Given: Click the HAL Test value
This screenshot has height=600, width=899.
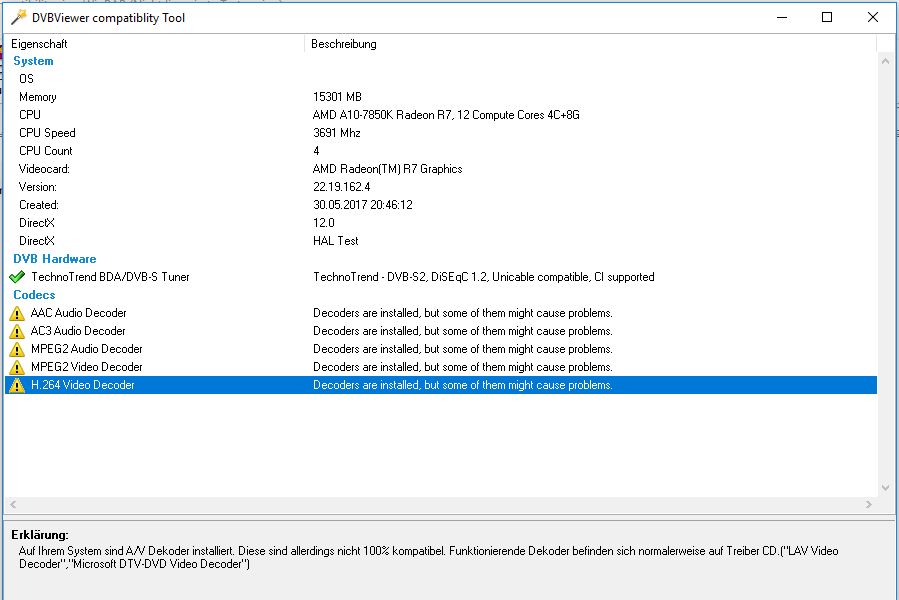Looking at the screenshot, I should tap(336, 241).
